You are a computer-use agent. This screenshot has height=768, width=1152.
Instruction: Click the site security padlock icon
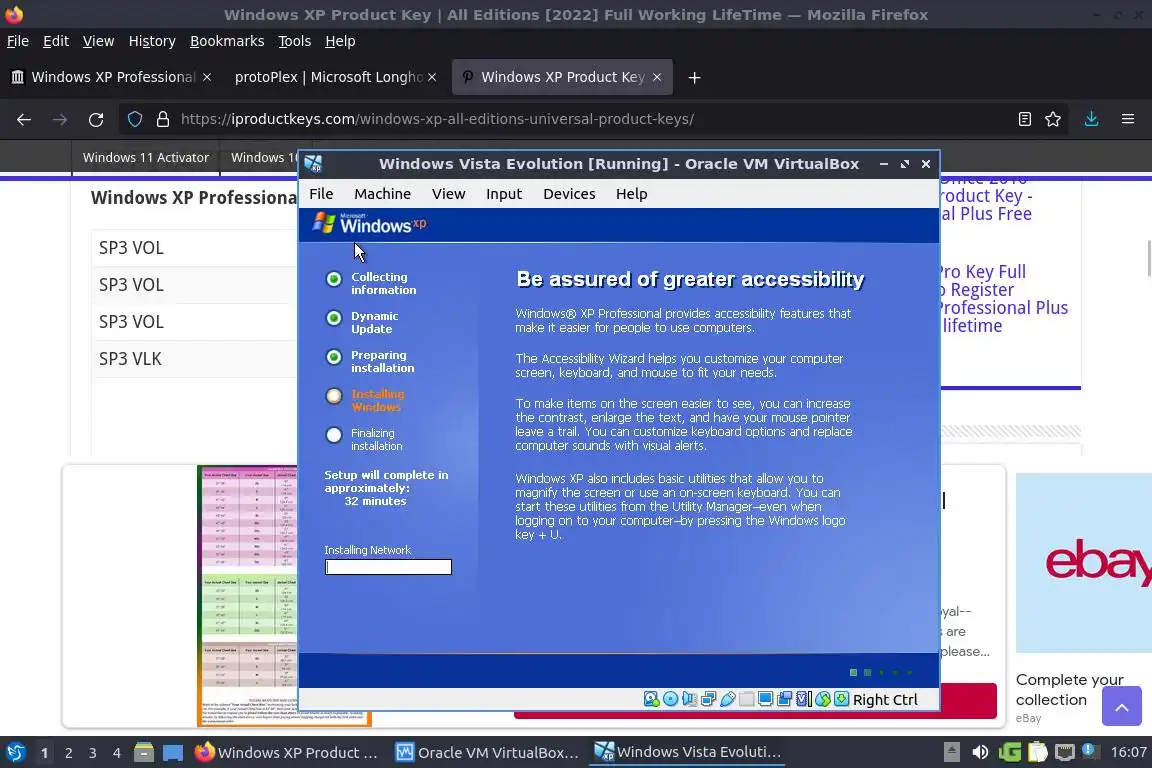(162, 119)
